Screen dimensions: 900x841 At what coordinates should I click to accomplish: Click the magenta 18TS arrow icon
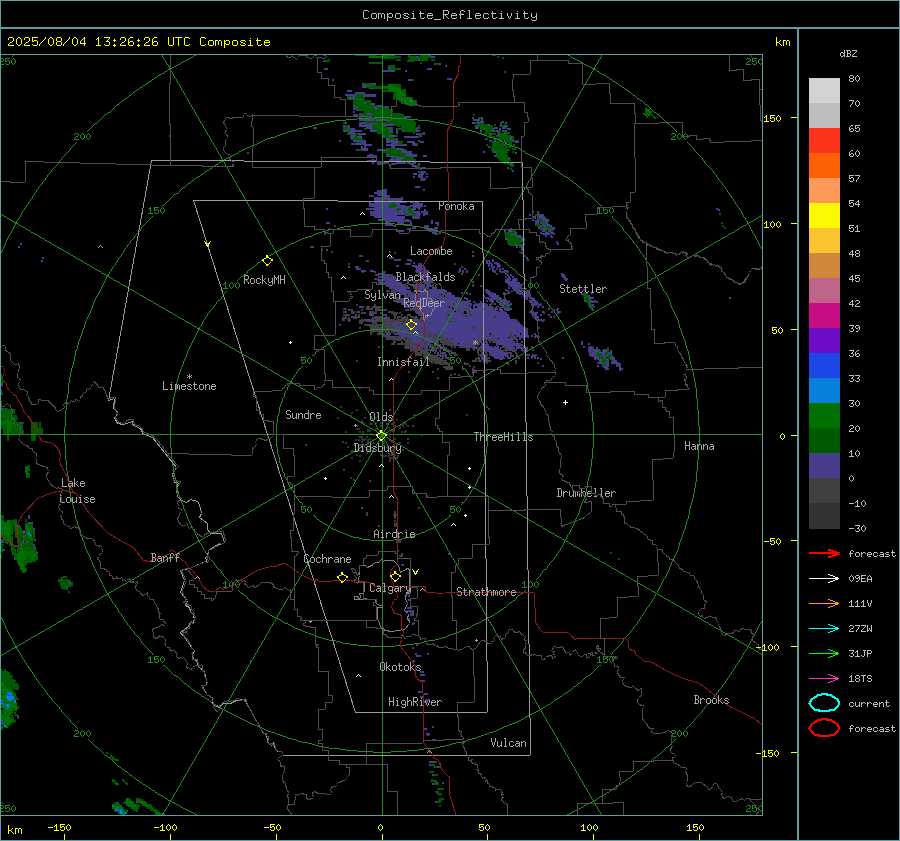(x=824, y=679)
